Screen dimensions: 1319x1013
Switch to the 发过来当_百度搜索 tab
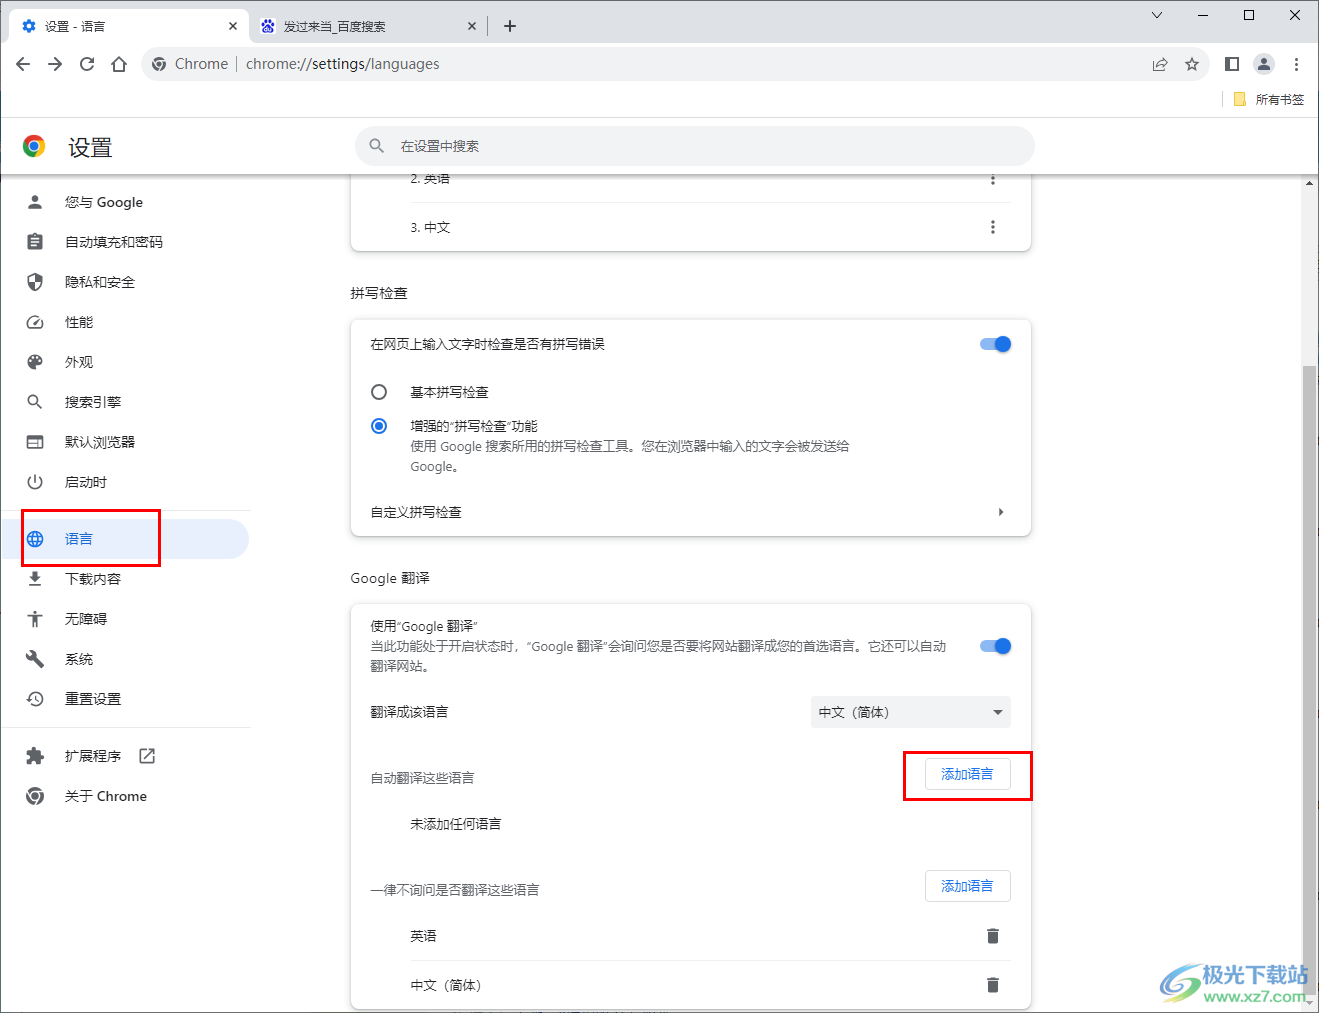pyautogui.click(x=367, y=26)
